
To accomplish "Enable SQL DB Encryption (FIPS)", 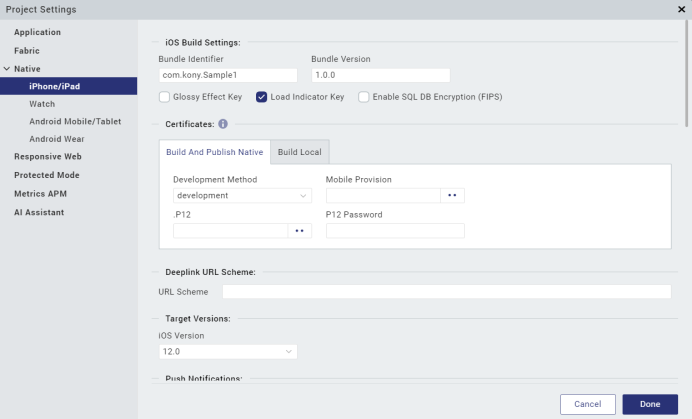I will coord(364,97).
